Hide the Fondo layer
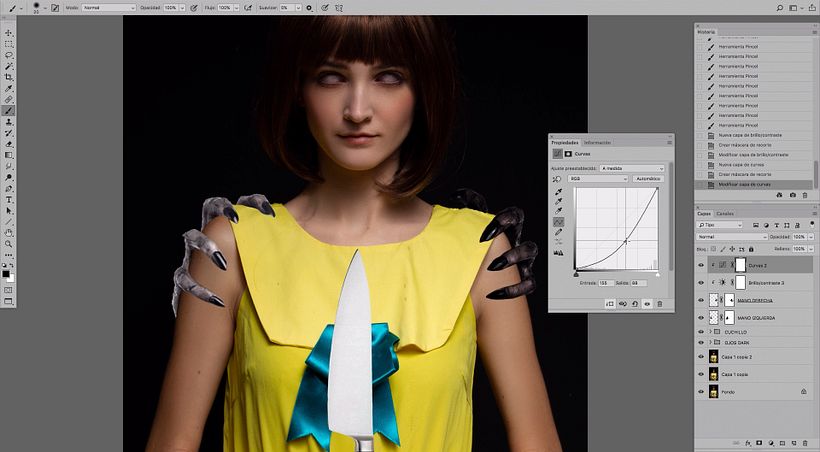This screenshot has height=452, width=820. tap(701, 391)
